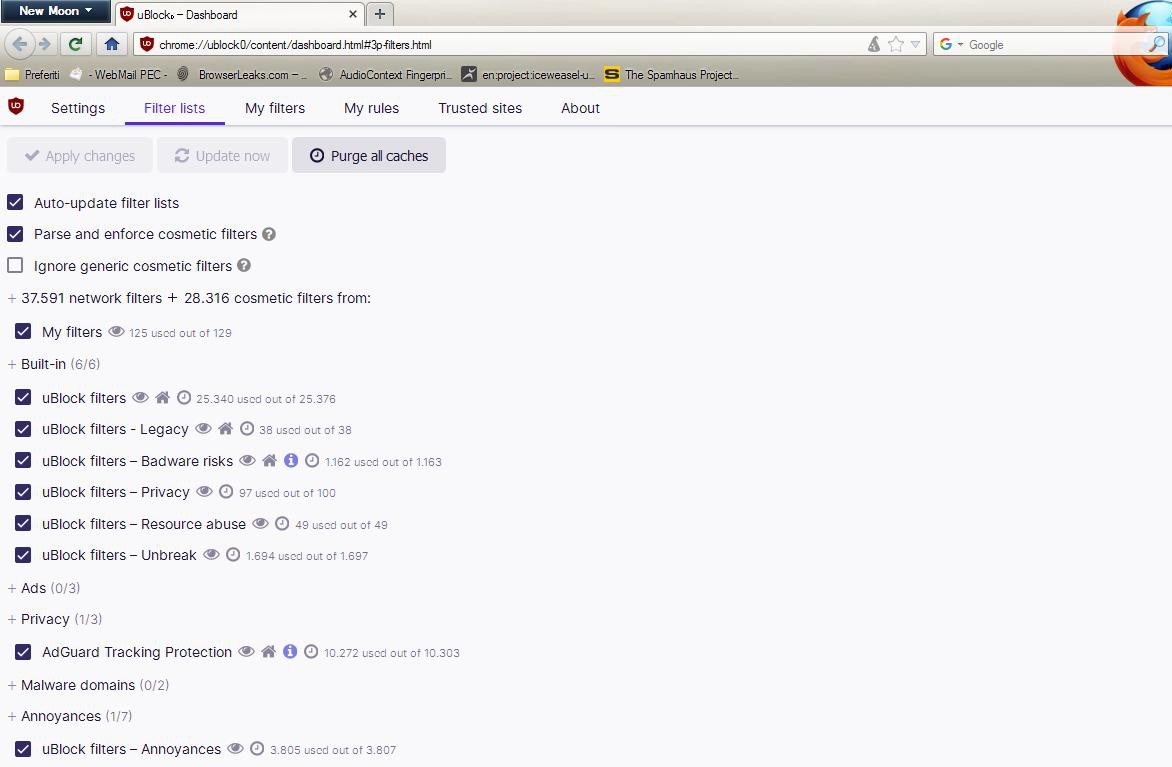The width and height of the screenshot is (1172, 767).
Task: Click clock icon for uBlock filters – Privacy
Action: (226, 491)
